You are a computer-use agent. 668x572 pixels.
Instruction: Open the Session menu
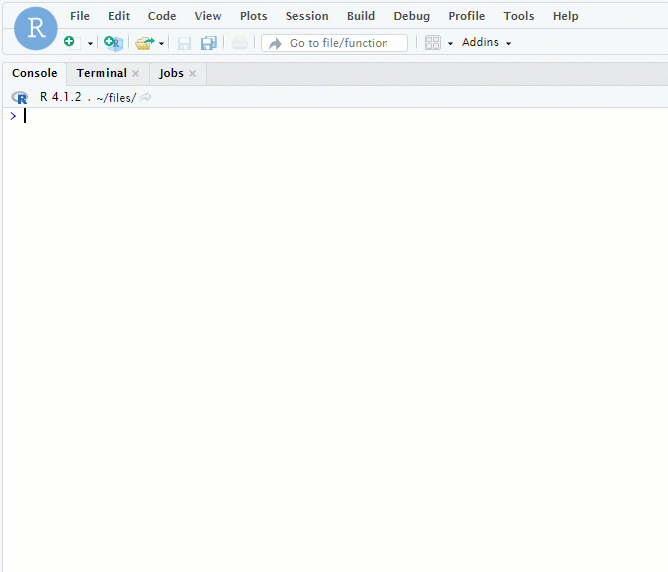point(306,16)
